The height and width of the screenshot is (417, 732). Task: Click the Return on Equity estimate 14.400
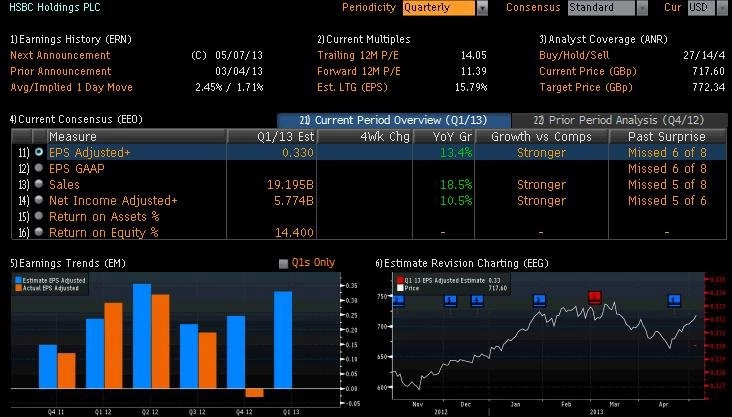tap(294, 232)
